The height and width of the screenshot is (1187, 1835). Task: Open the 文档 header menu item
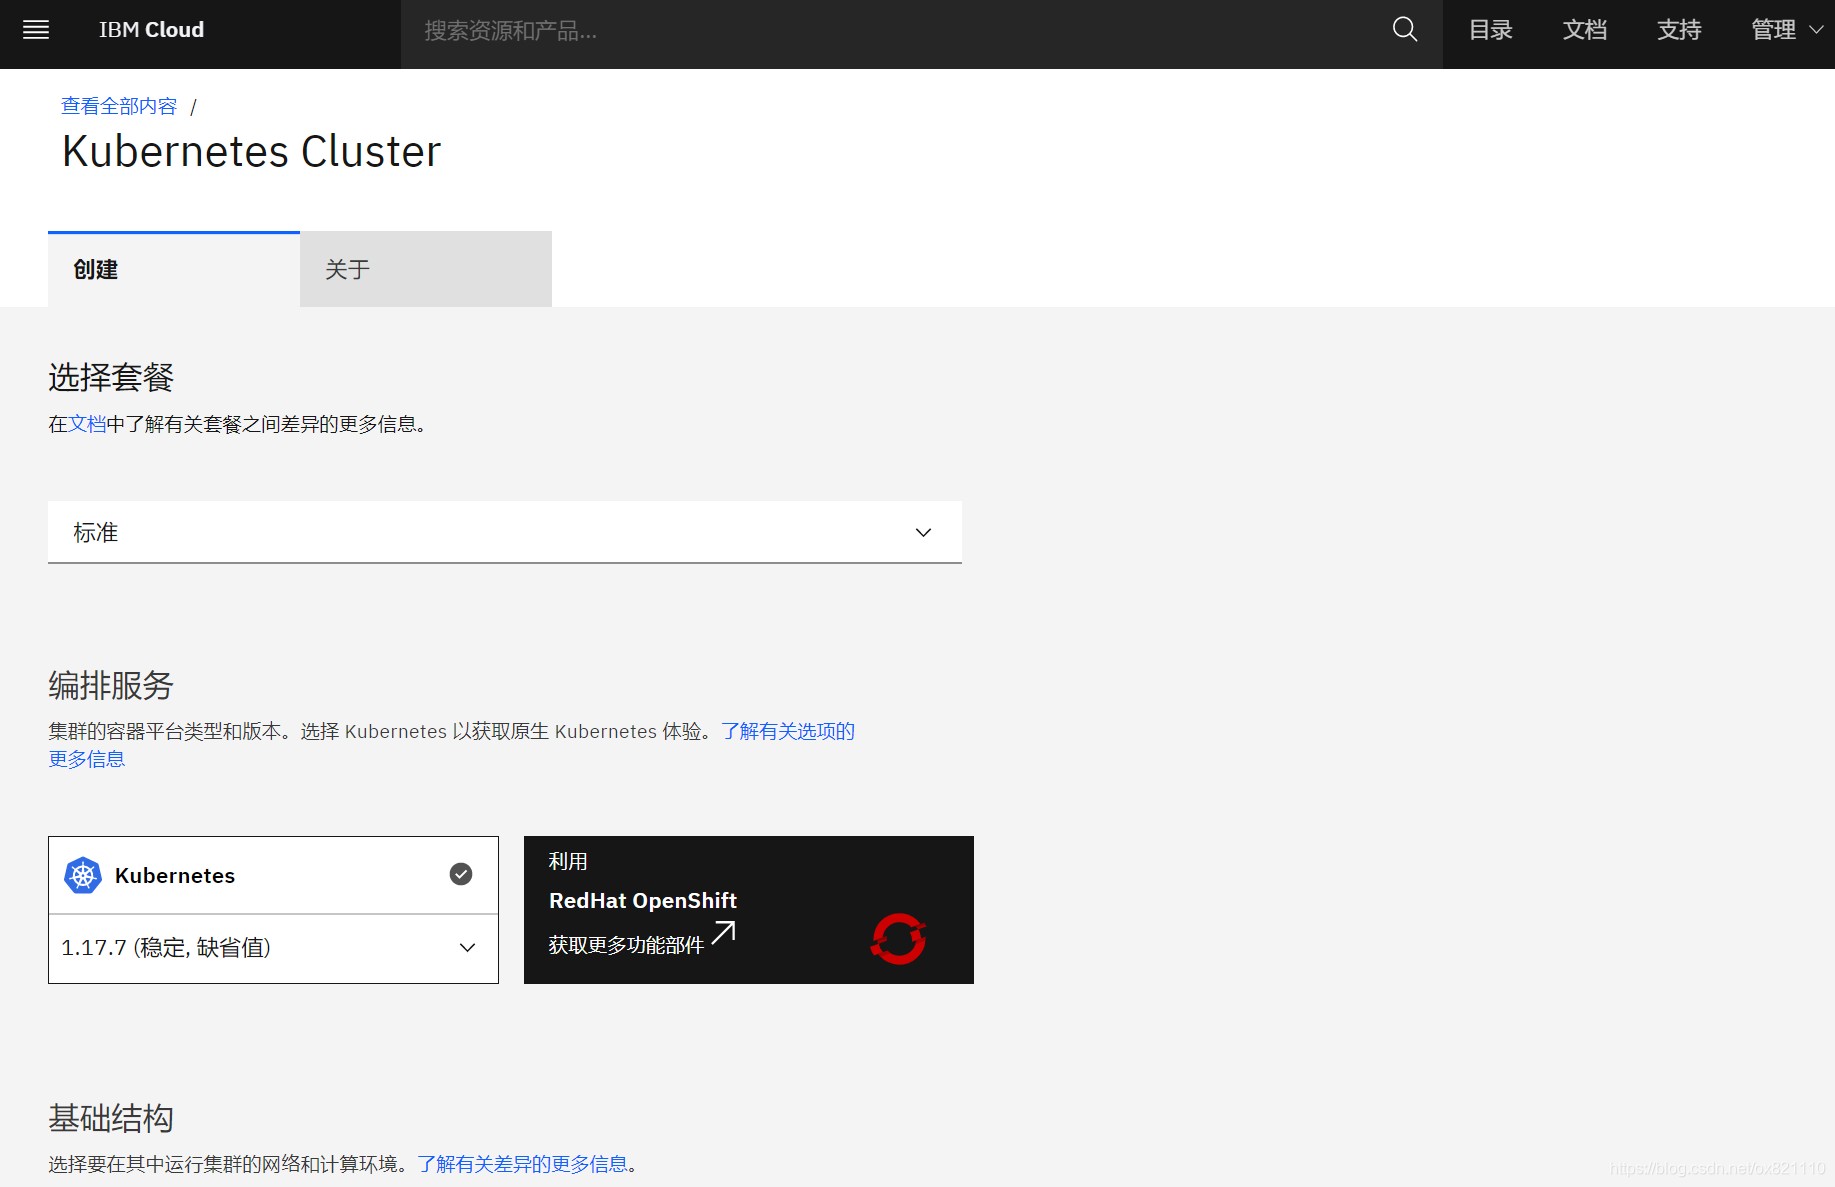tap(1585, 30)
